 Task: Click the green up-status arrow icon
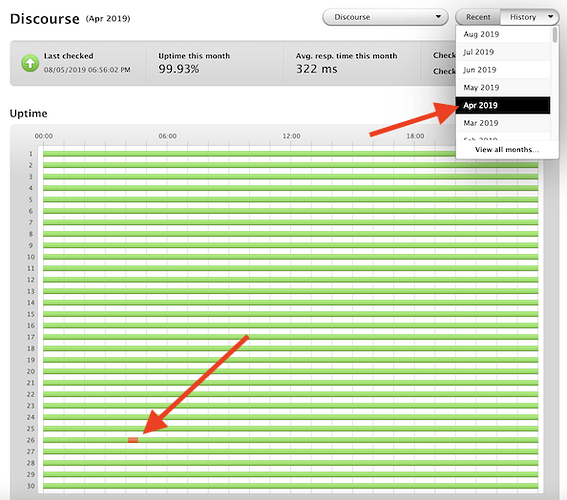(x=30, y=63)
